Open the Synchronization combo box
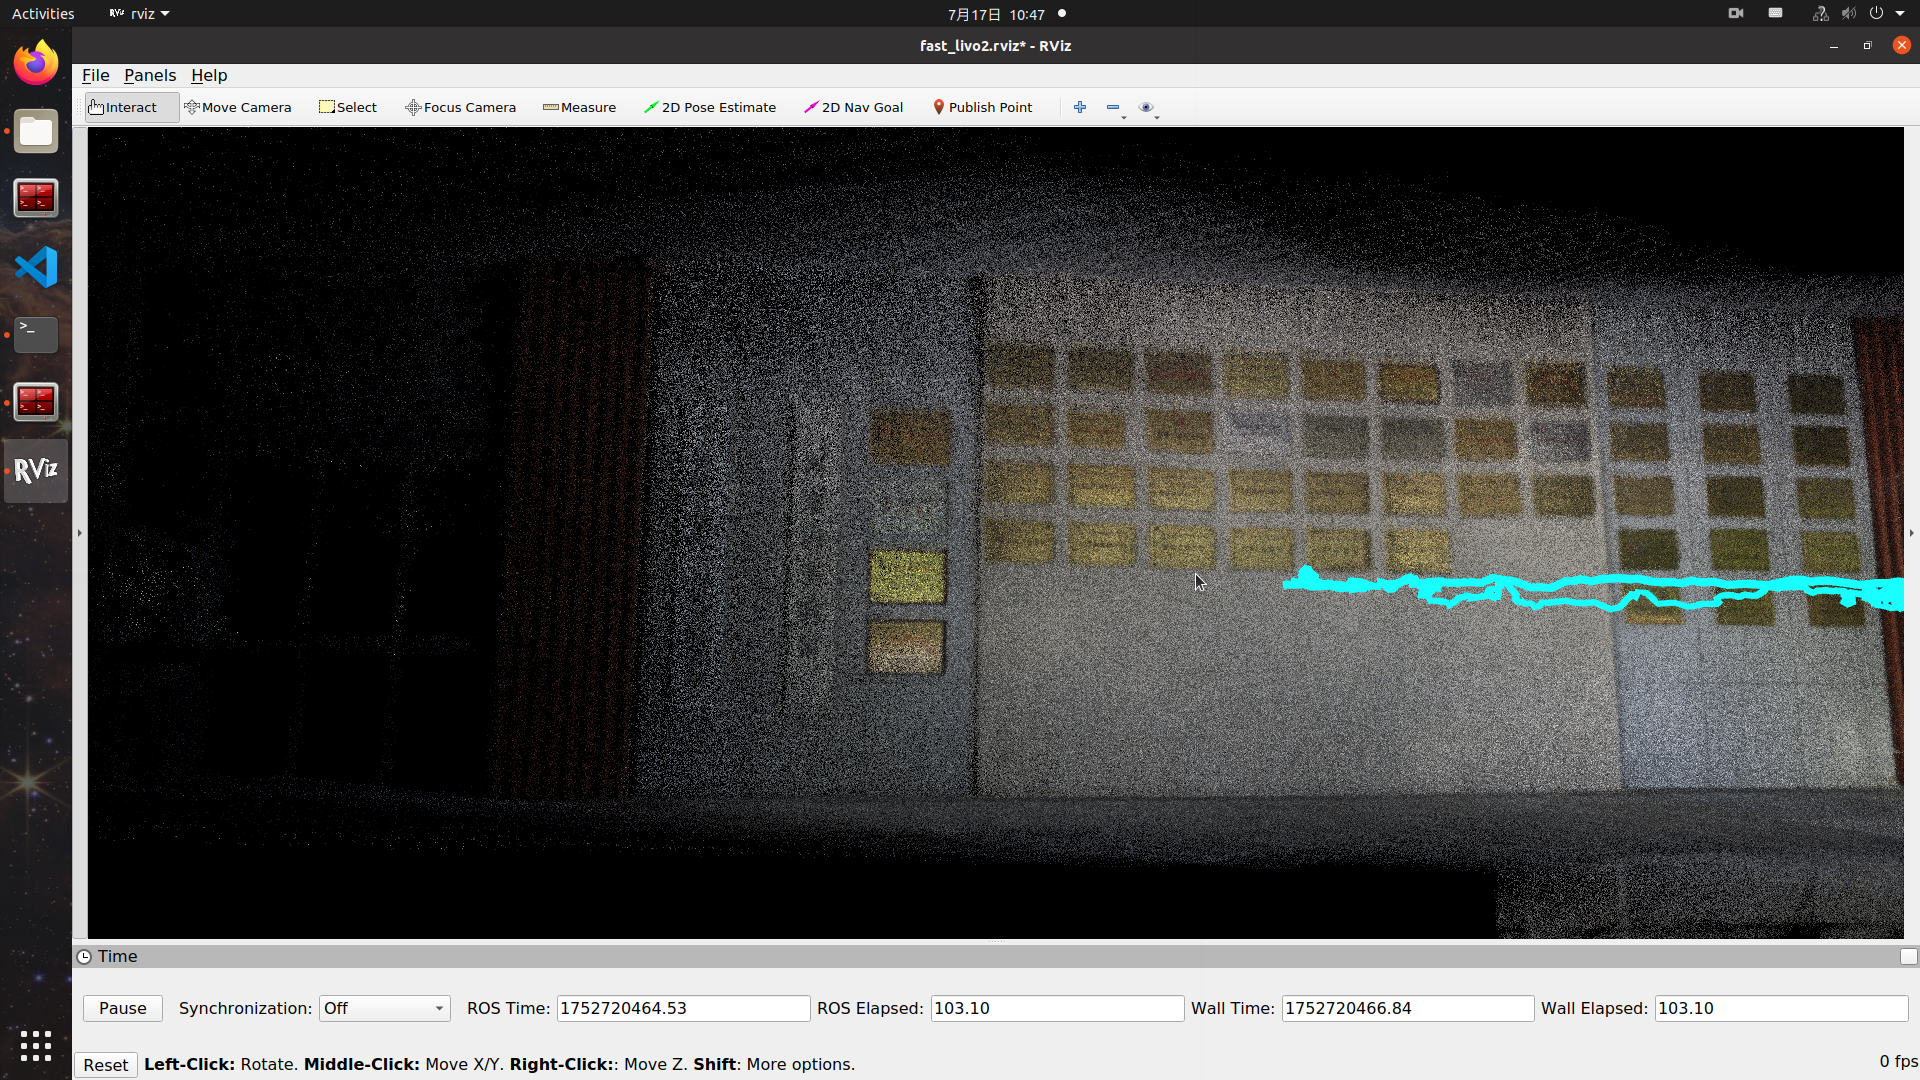1920x1080 pixels. pyautogui.click(x=384, y=1008)
